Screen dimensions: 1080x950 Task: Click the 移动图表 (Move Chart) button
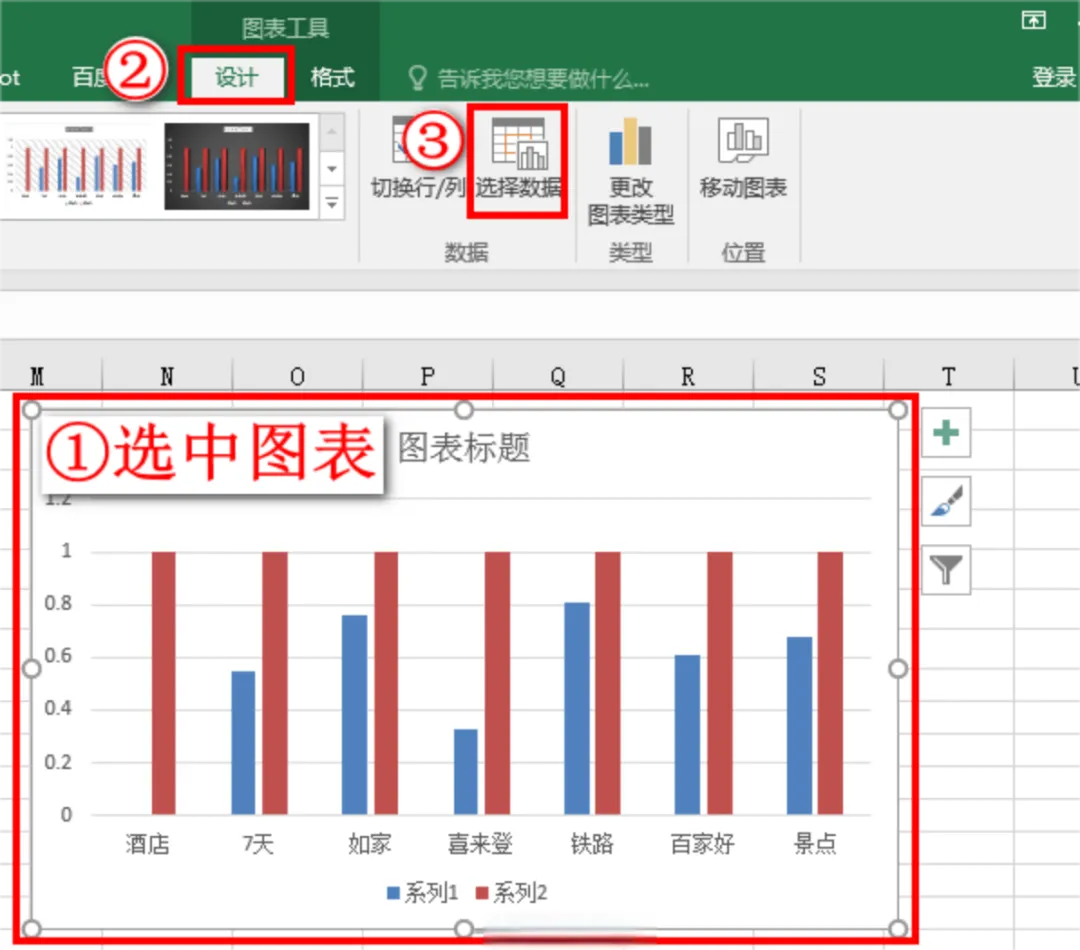pos(742,159)
